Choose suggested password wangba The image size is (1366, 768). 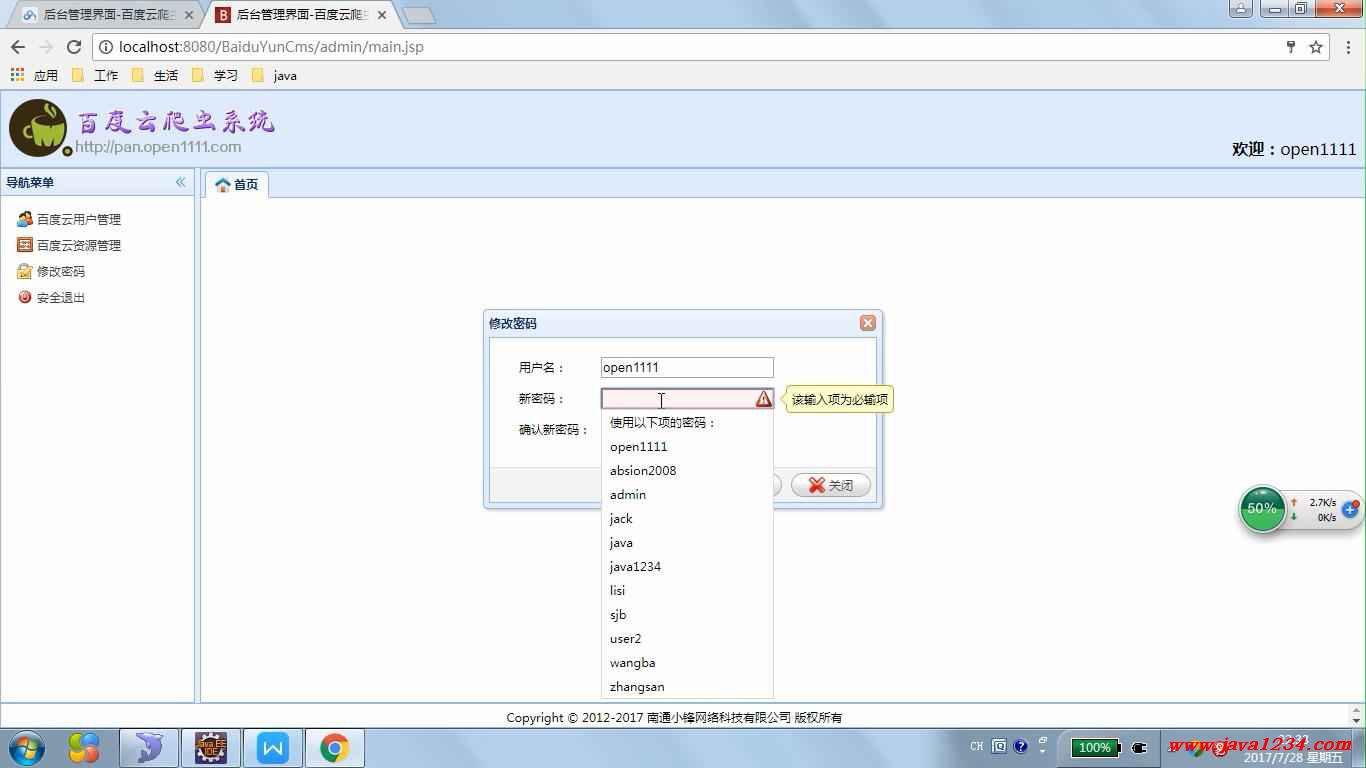[x=687, y=663]
